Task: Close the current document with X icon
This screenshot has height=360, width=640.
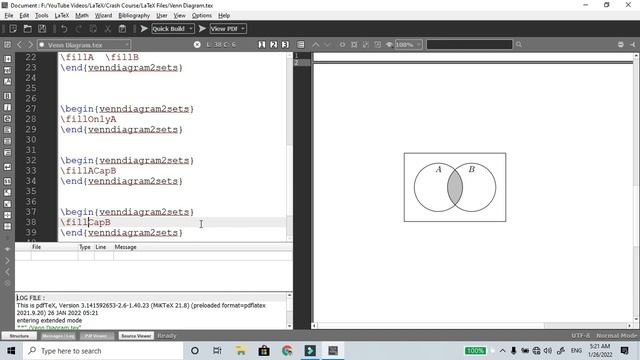Action: (x=197, y=44)
